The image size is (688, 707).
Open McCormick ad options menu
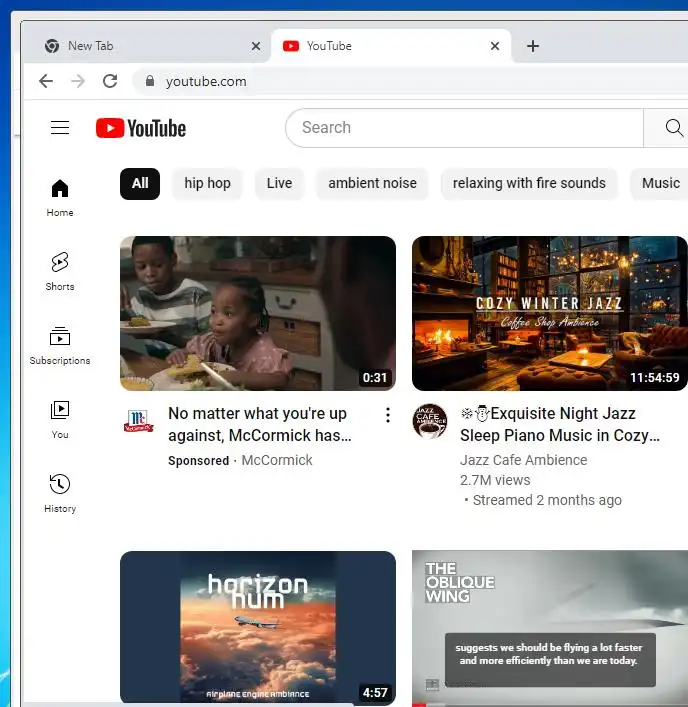click(388, 415)
